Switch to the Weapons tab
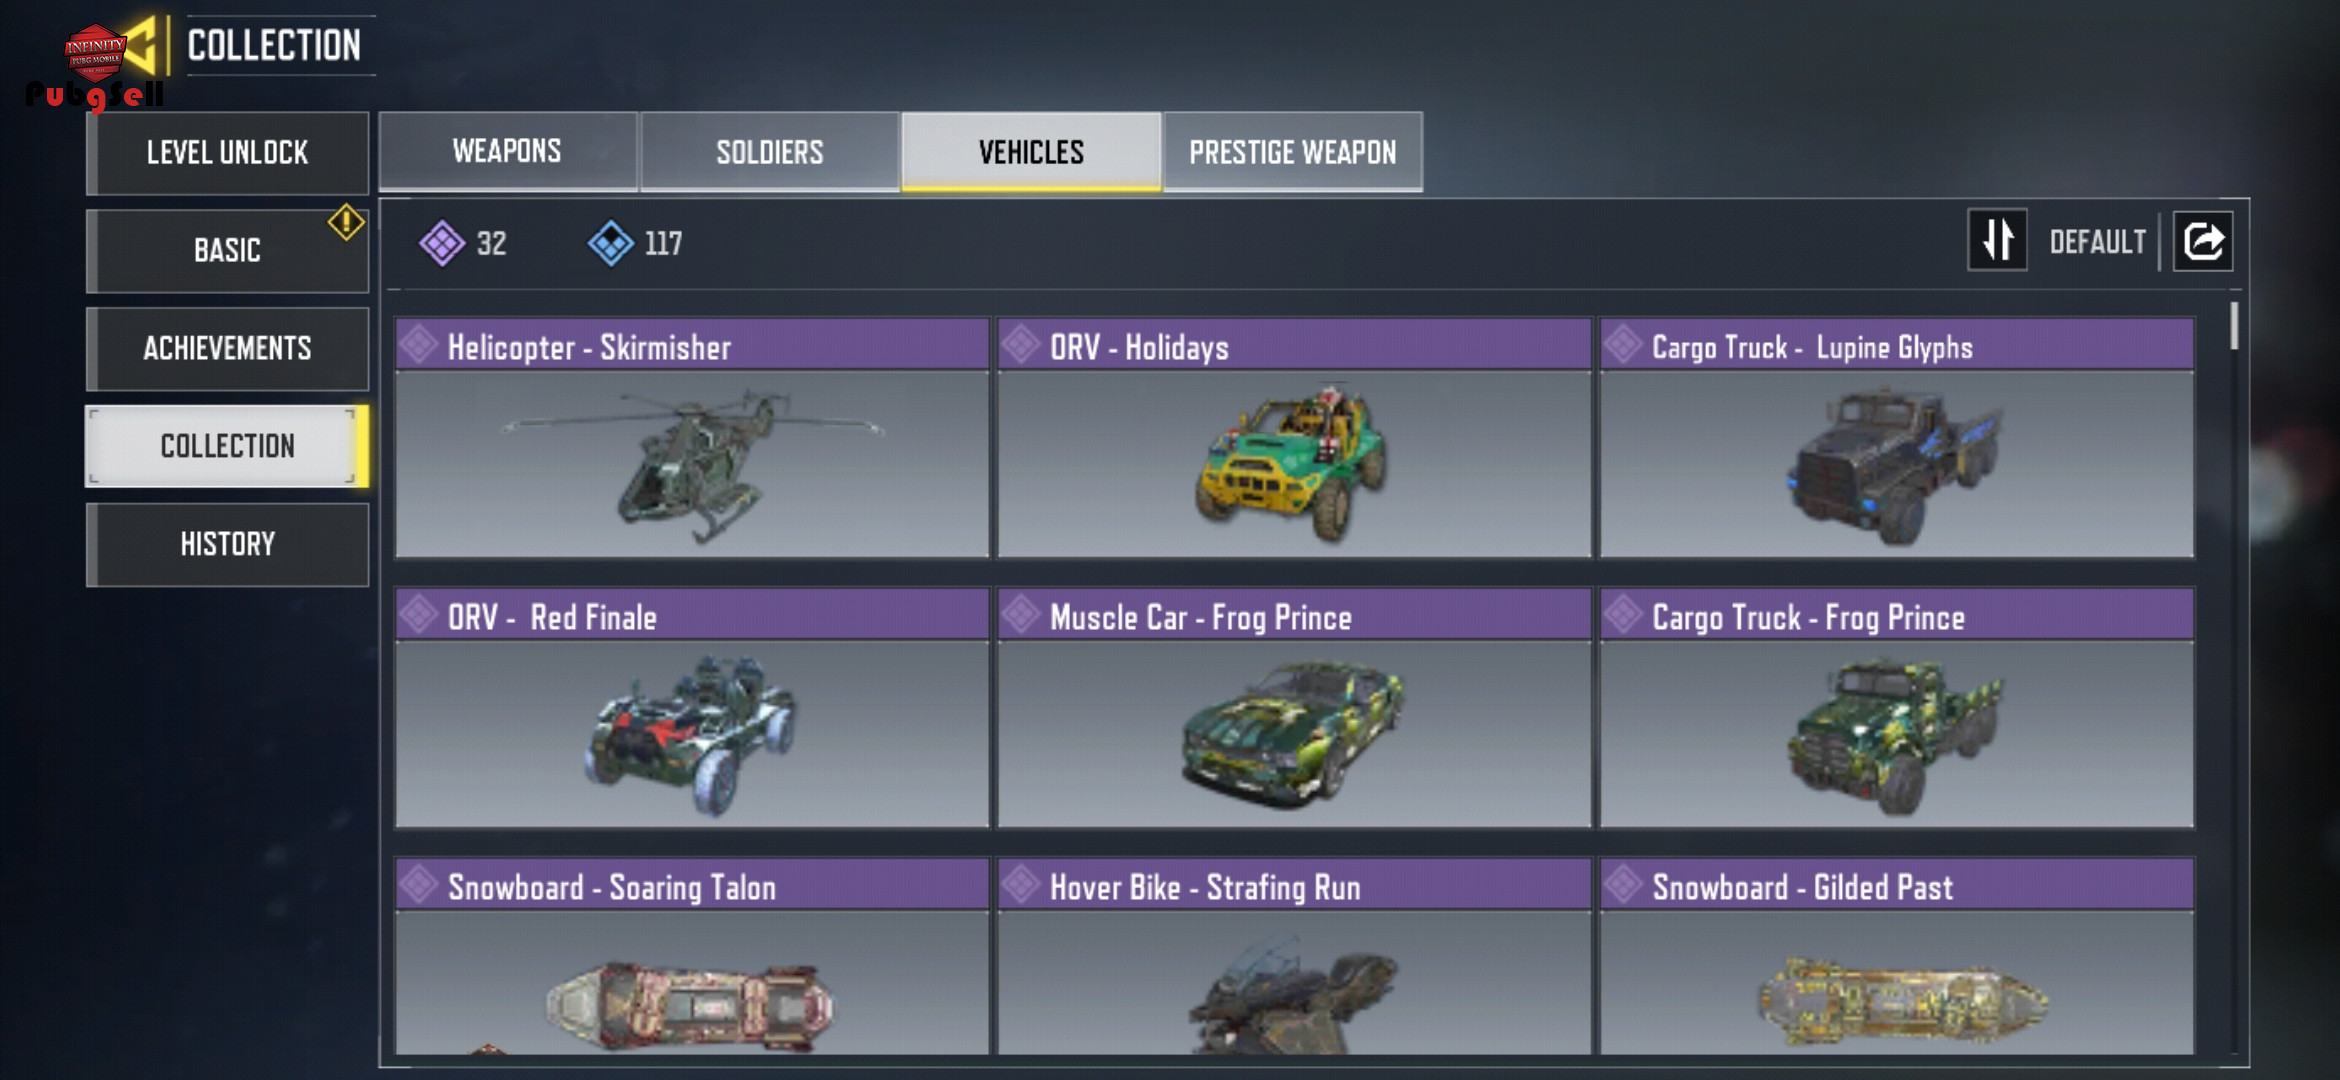2340x1080 pixels. [x=508, y=151]
